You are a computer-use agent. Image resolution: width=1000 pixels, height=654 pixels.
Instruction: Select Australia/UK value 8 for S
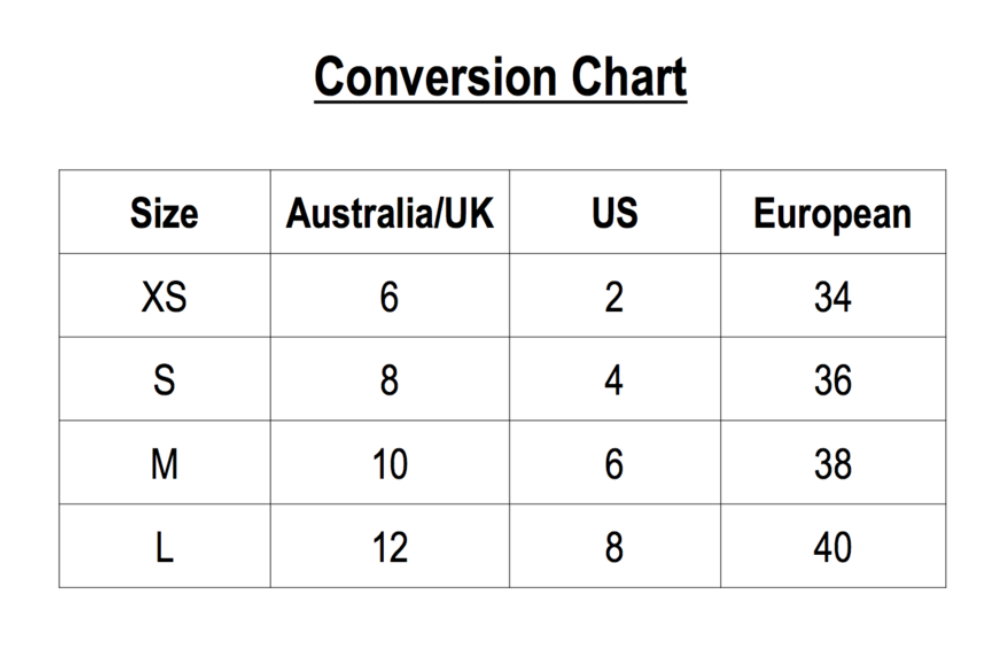pos(390,380)
